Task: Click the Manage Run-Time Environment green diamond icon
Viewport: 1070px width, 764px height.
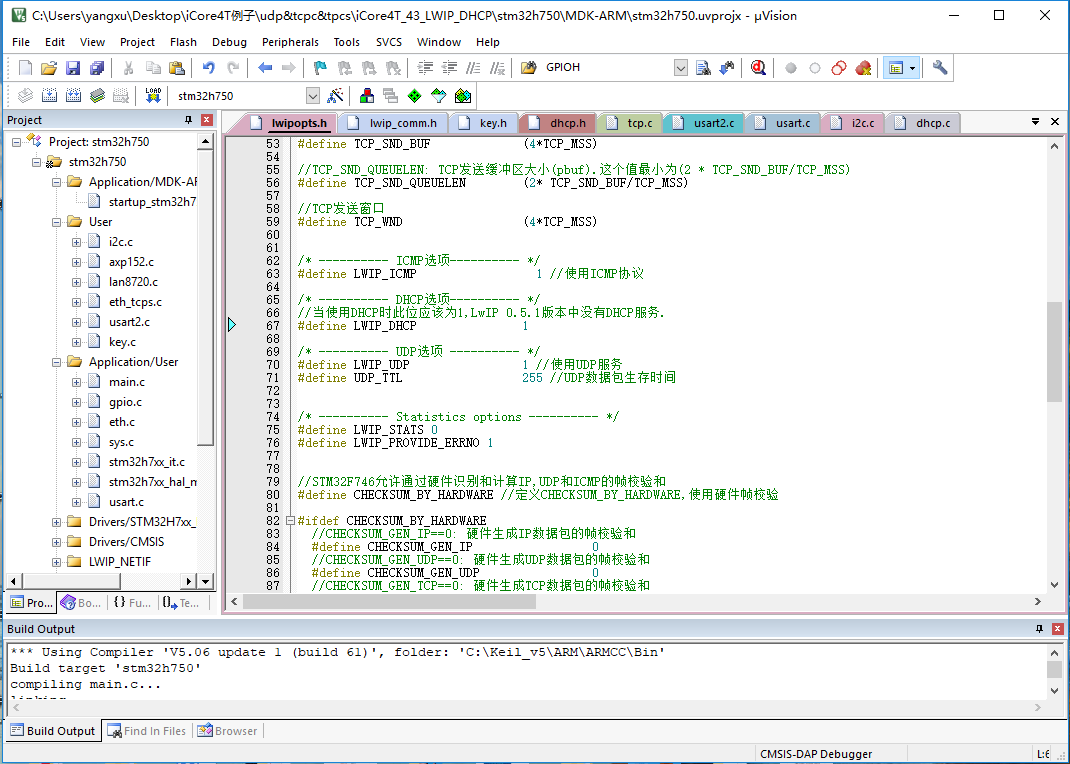Action: point(414,95)
